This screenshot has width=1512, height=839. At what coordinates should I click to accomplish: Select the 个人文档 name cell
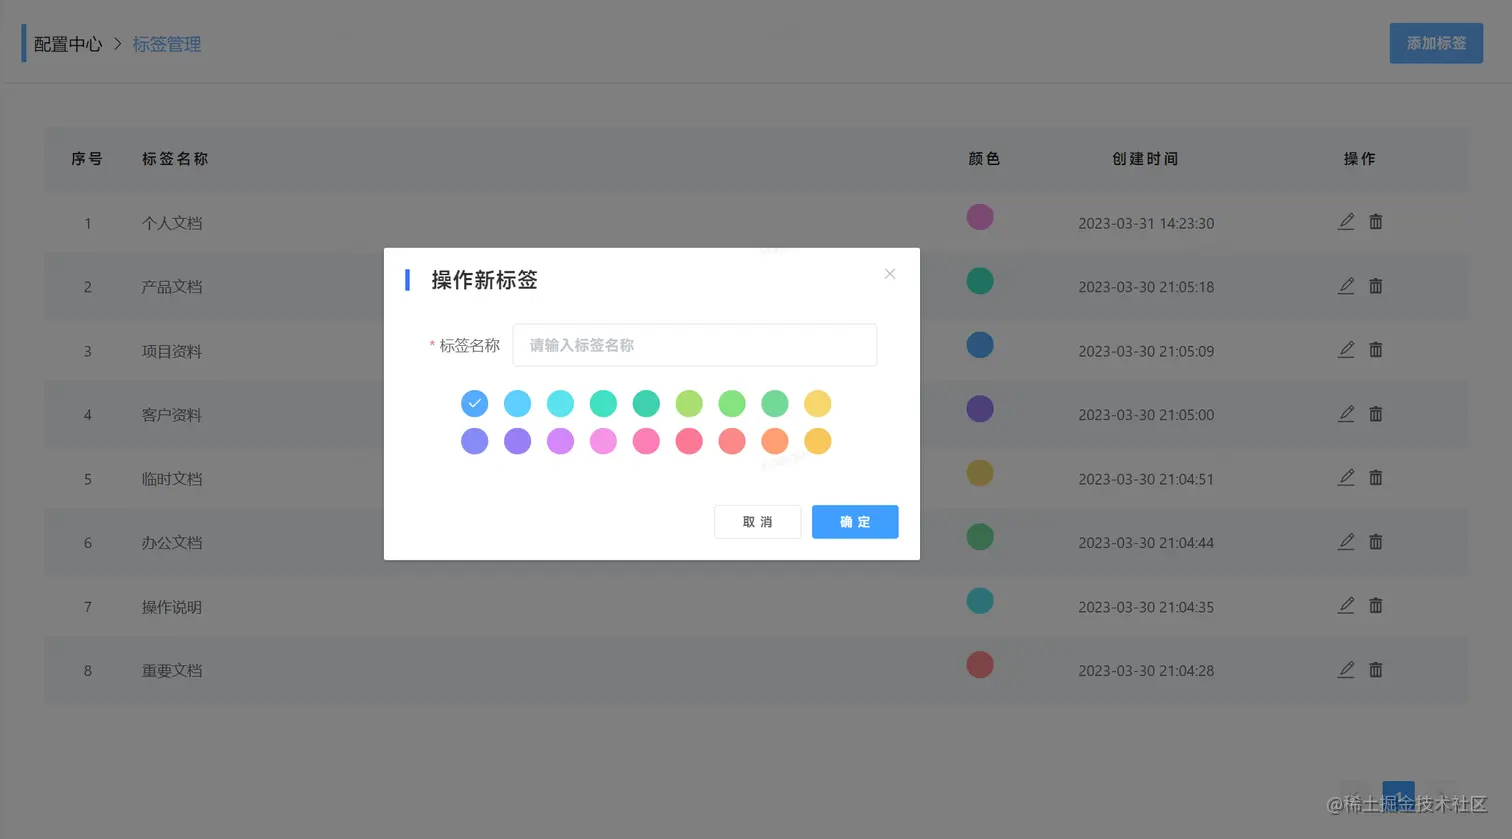(172, 223)
